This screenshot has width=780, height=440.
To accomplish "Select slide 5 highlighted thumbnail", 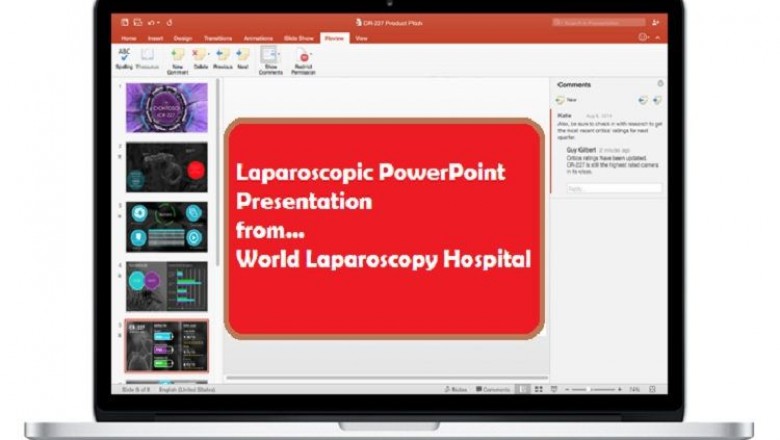I will [x=167, y=346].
